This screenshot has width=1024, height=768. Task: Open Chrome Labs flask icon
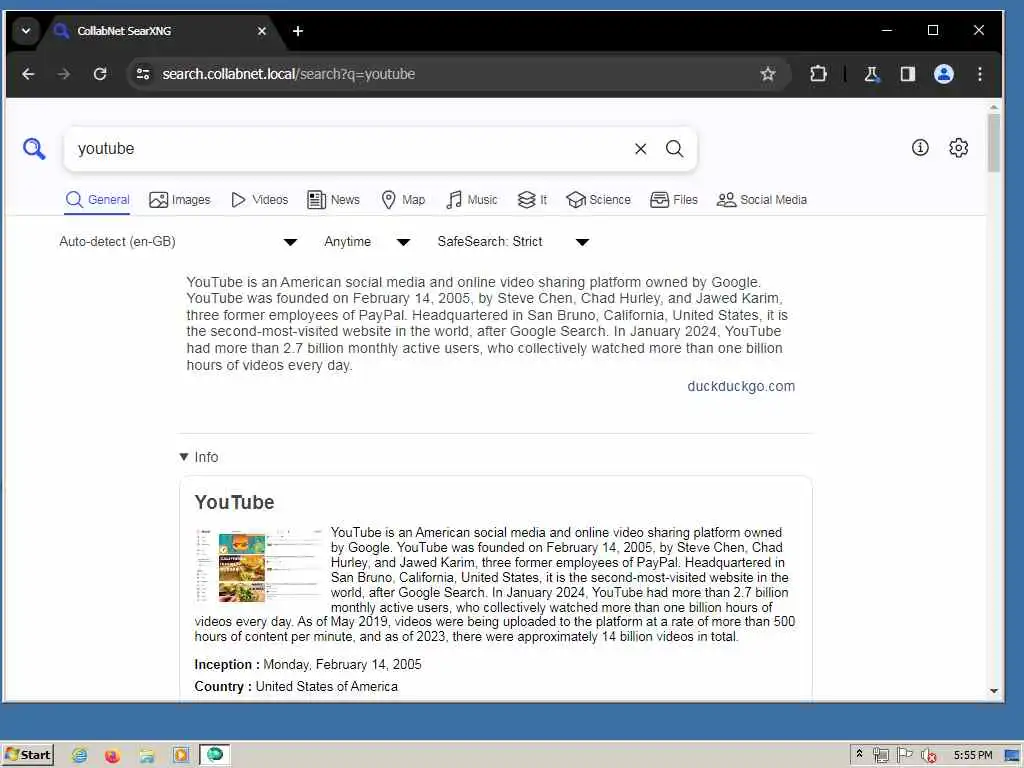pos(872,74)
